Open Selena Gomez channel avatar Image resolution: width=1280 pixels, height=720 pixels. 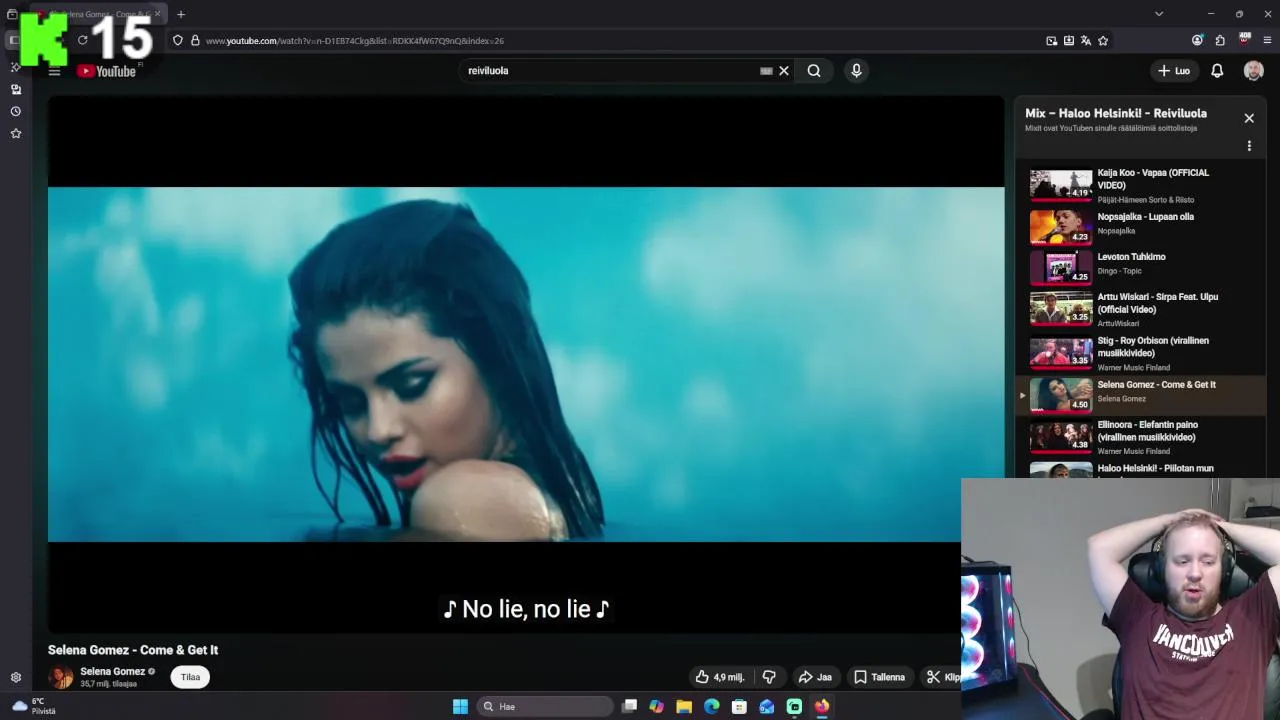(x=61, y=677)
